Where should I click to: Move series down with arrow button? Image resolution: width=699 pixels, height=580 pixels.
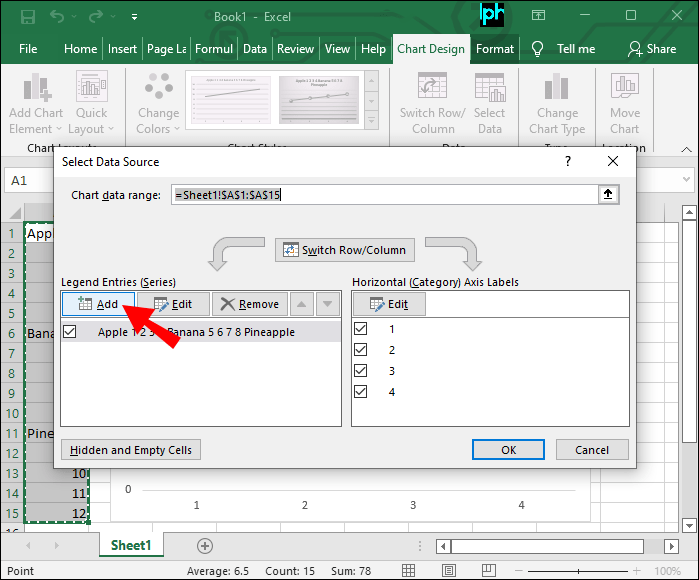coord(328,304)
